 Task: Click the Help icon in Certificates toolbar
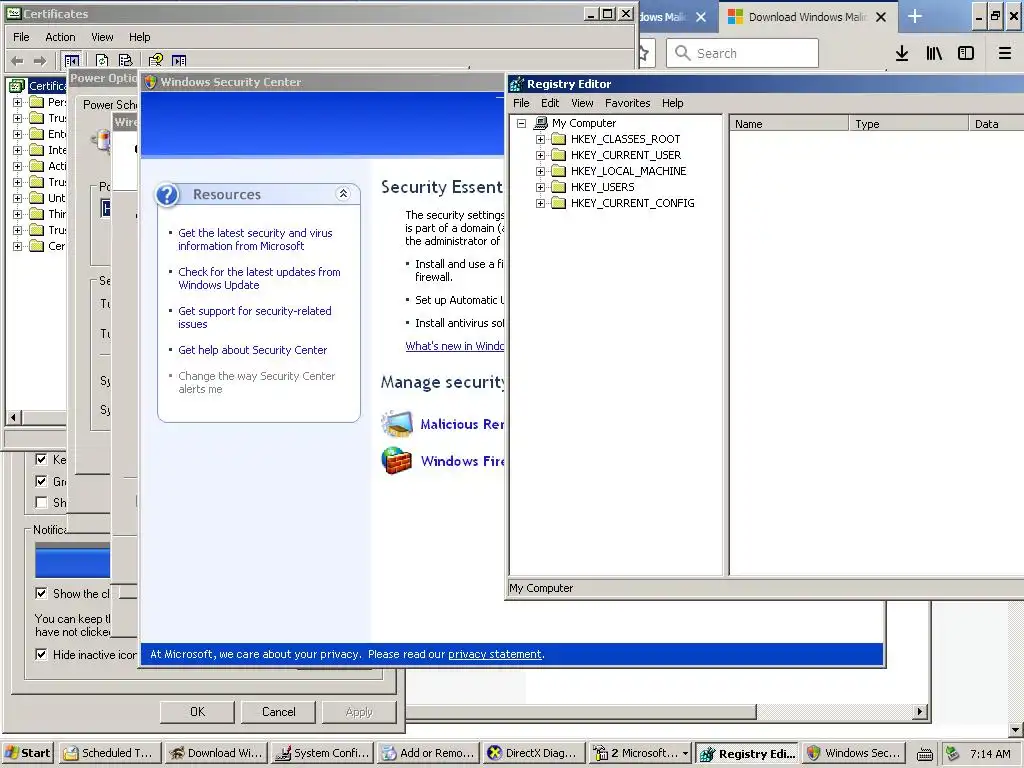(155, 61)
